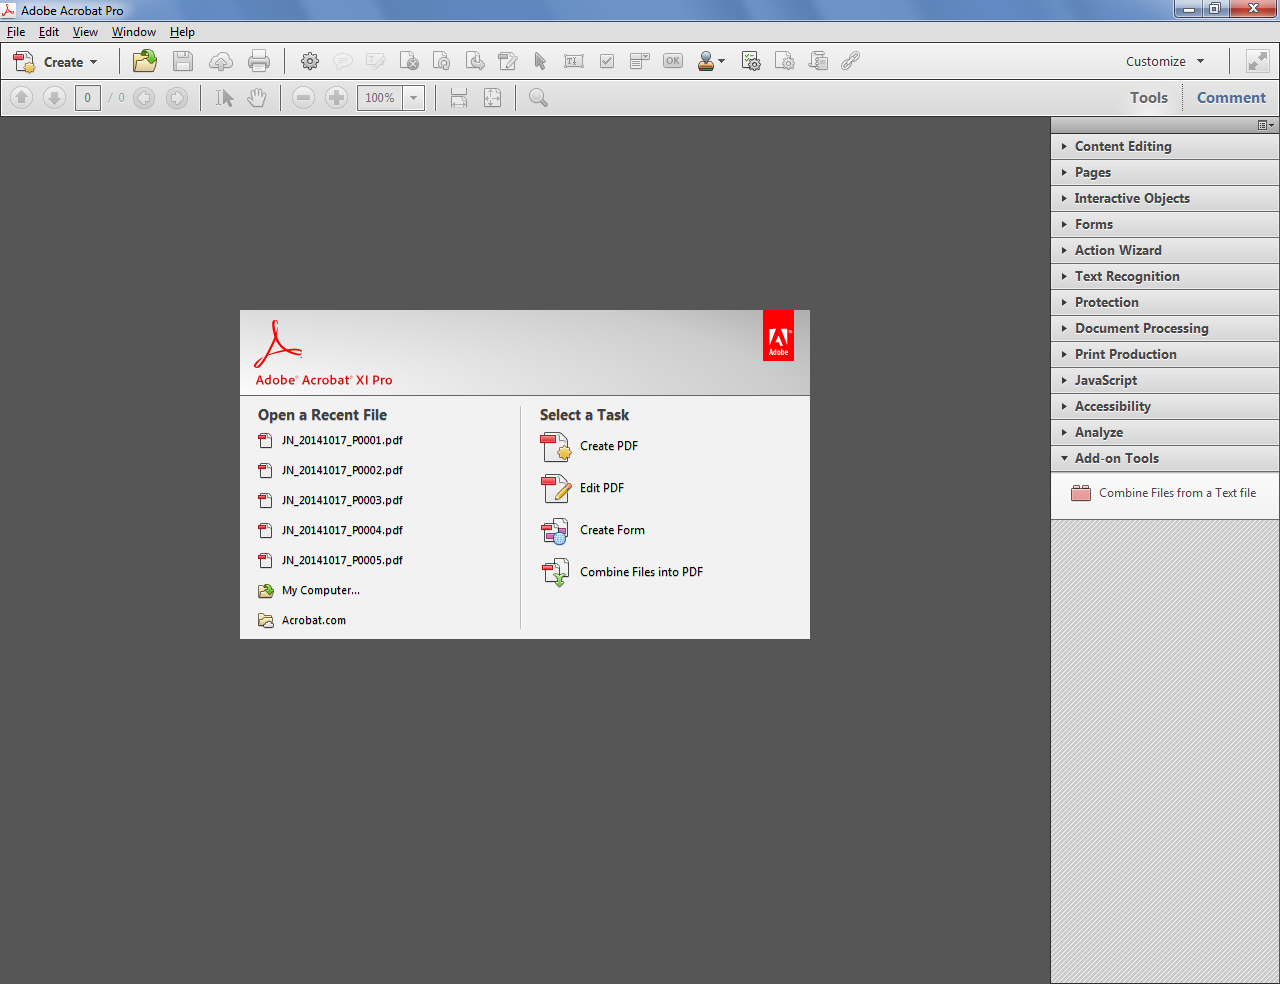The image size is (1280, 984).
Task: Open the Edit menu
Action: click(48, 31)
